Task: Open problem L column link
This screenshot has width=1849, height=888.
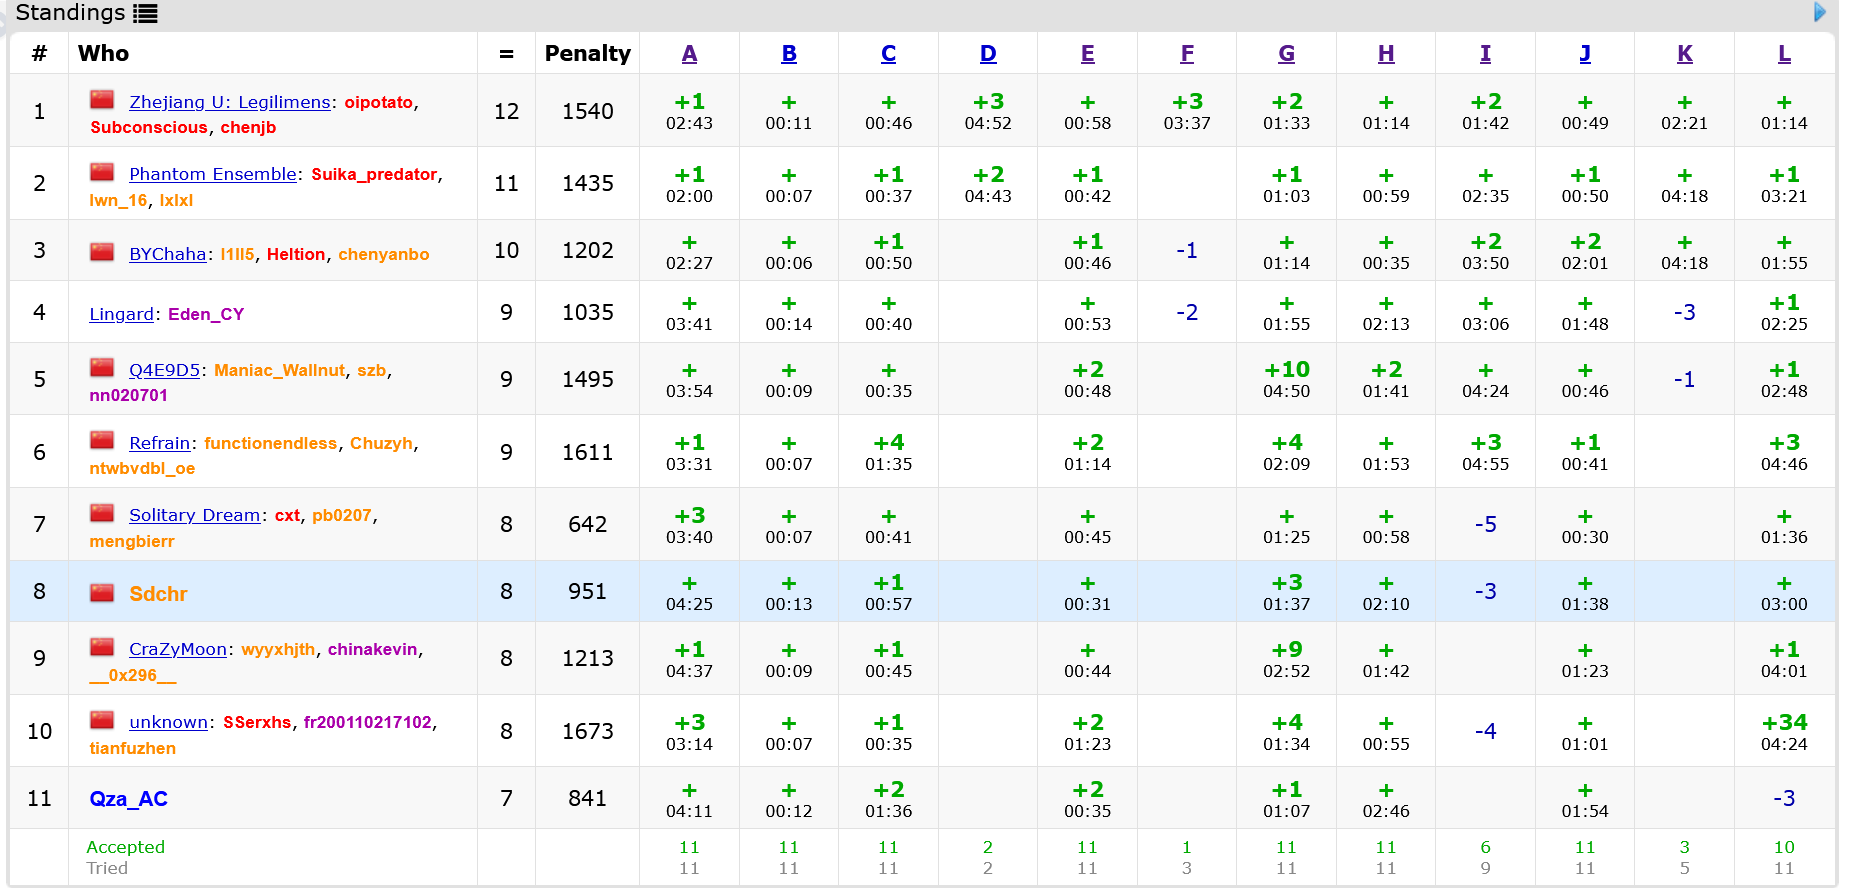Action: click(x=1784, y=54)
